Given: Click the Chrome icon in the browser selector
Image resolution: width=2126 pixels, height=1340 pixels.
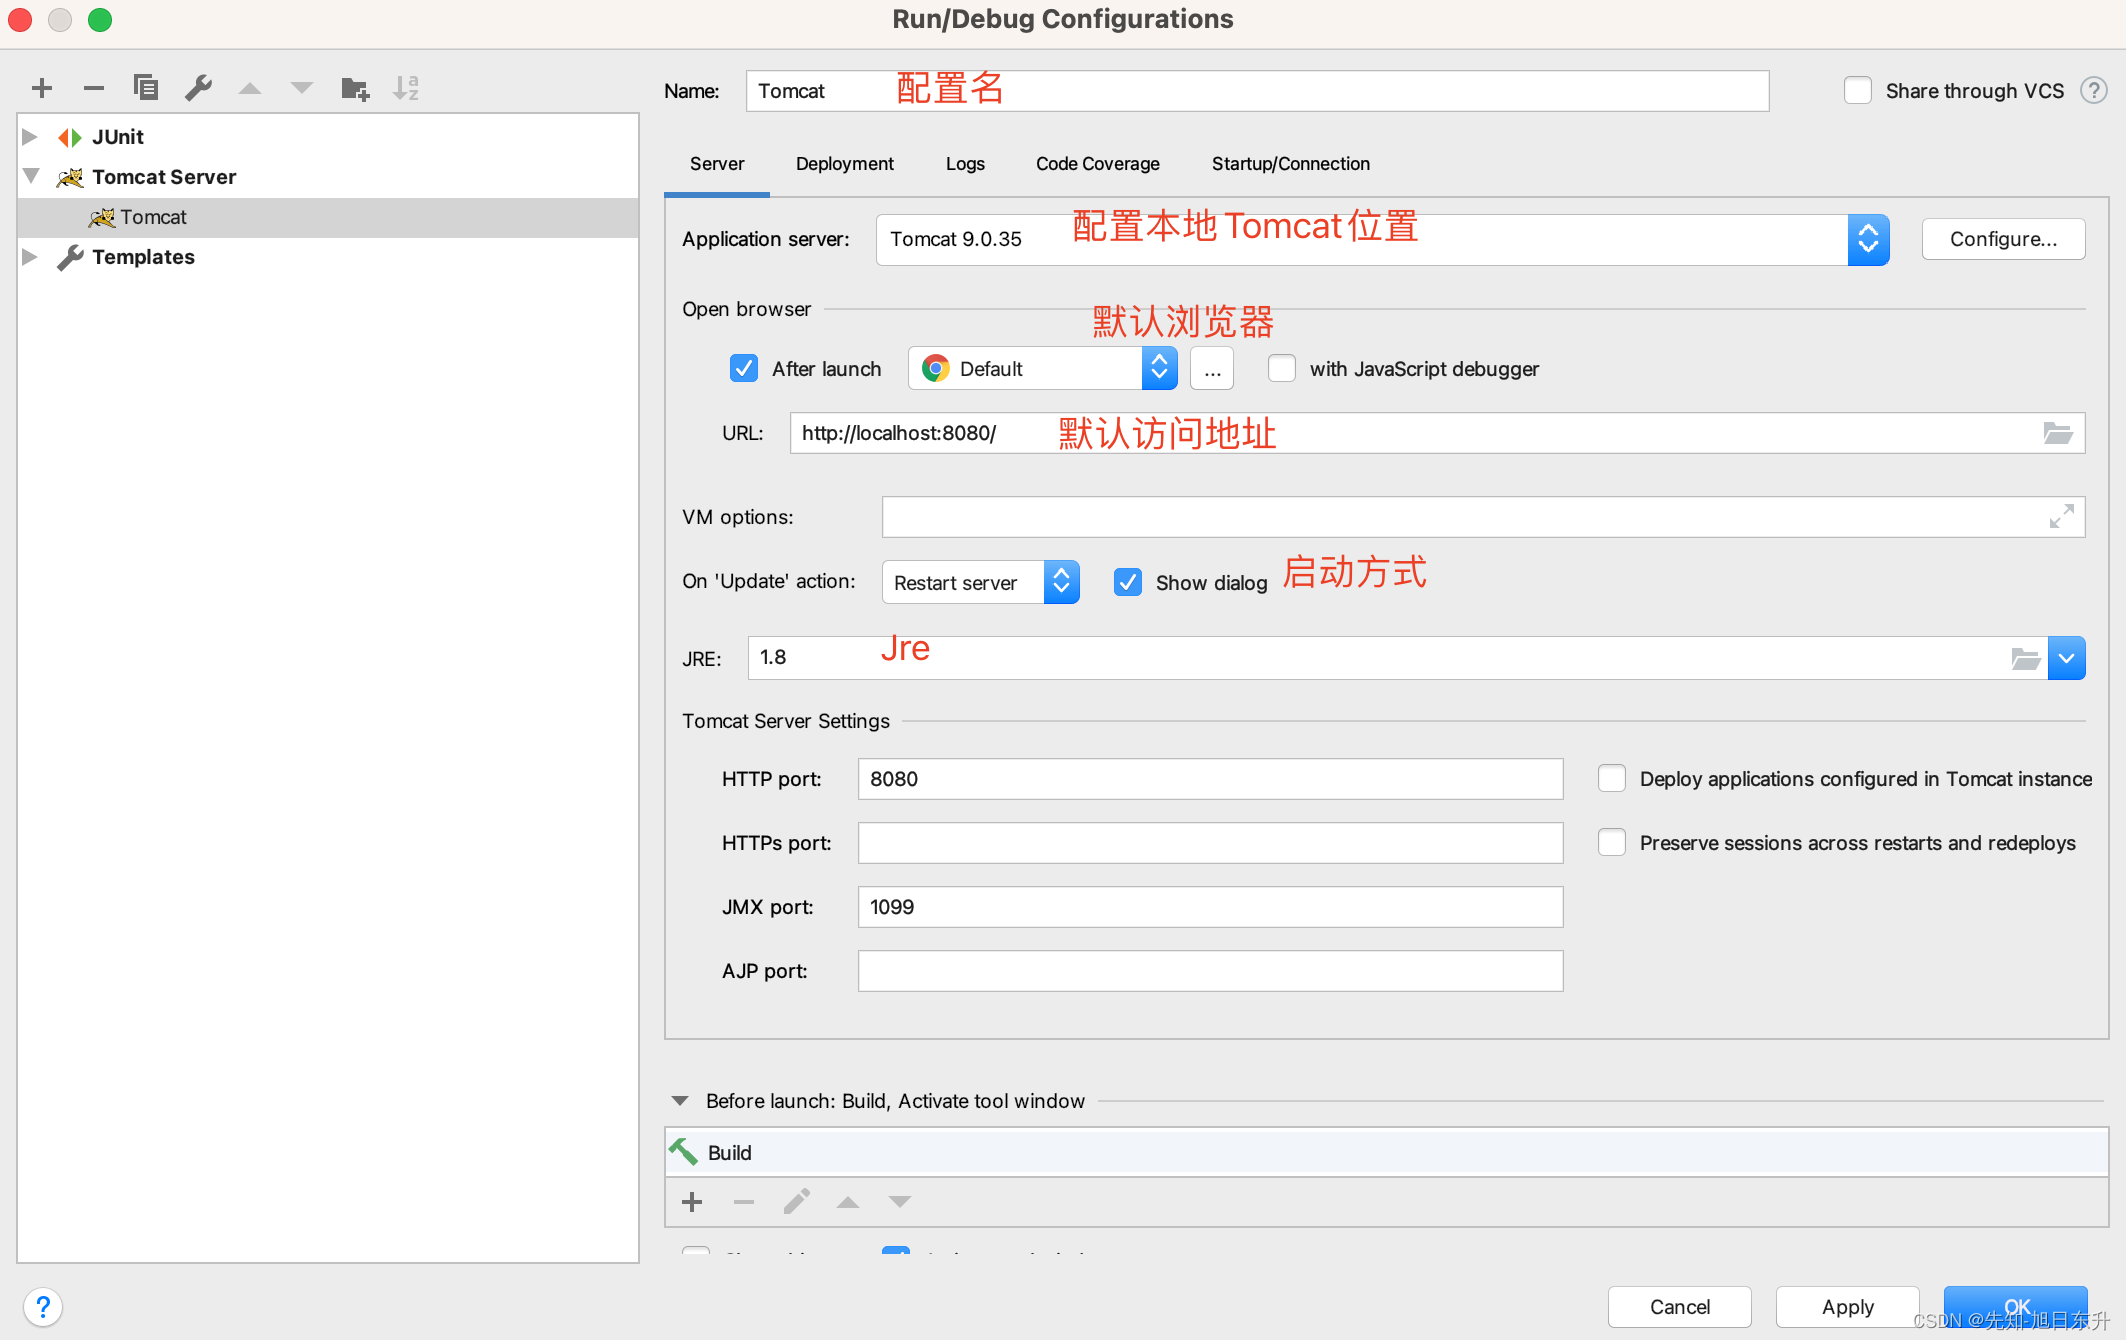Looking at the screenshot, I should (936, 369).
